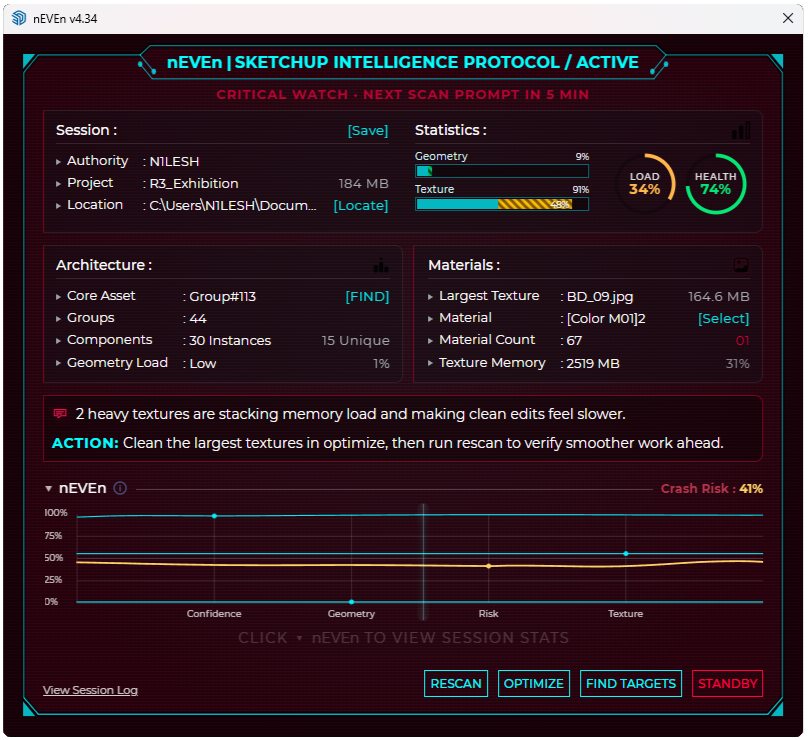Image resolution: width=808 pixels, height=740 pixels.
Task: Expand the Texture Memory row arrow
Action: point(430,363)
